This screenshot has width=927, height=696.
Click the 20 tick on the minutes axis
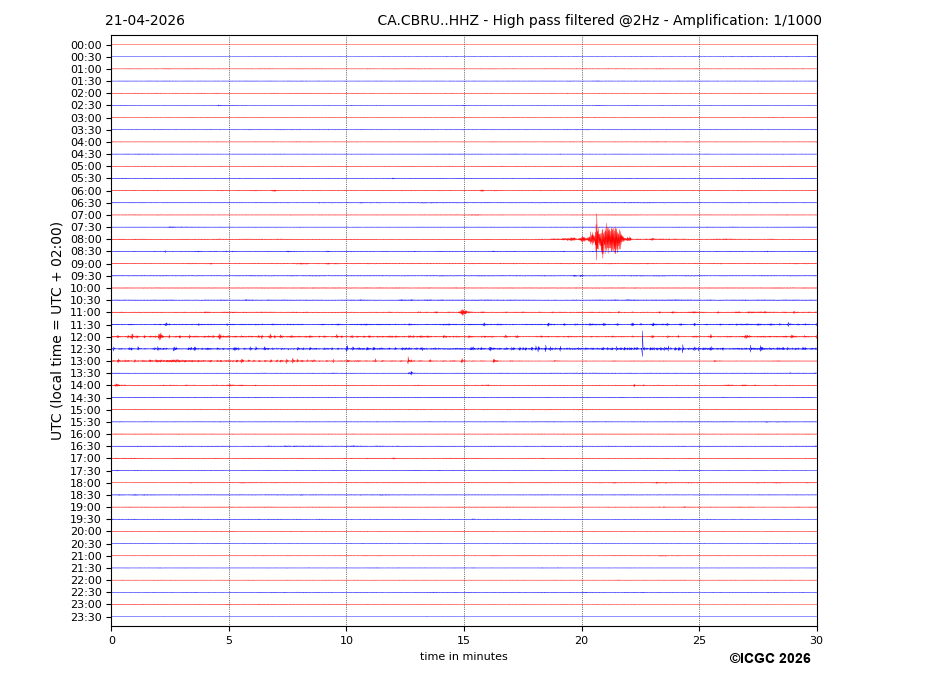[581, 640]
